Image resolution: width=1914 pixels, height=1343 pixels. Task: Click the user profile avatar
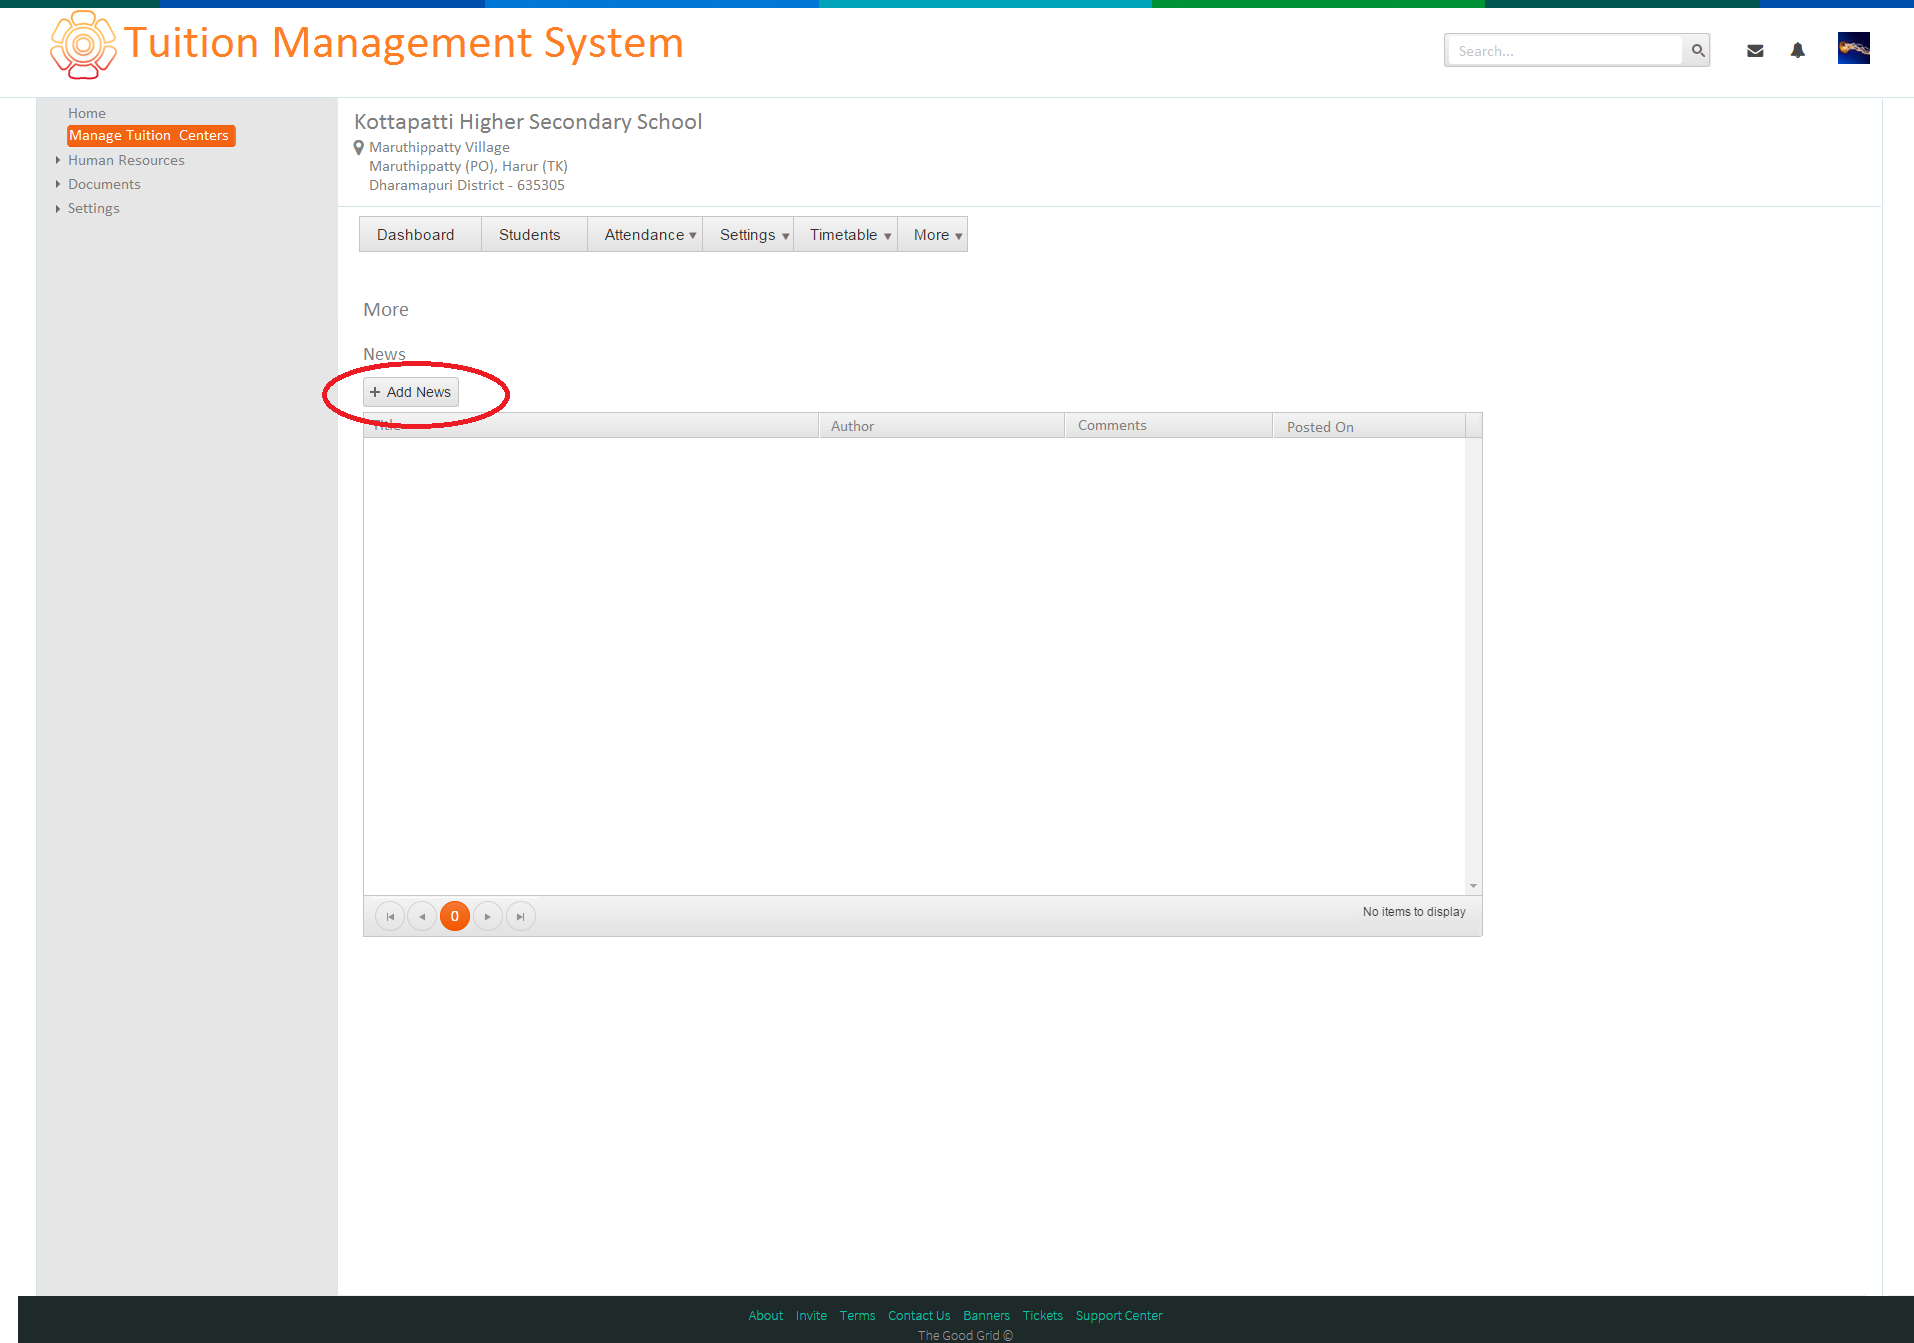tap(1854, 48)
